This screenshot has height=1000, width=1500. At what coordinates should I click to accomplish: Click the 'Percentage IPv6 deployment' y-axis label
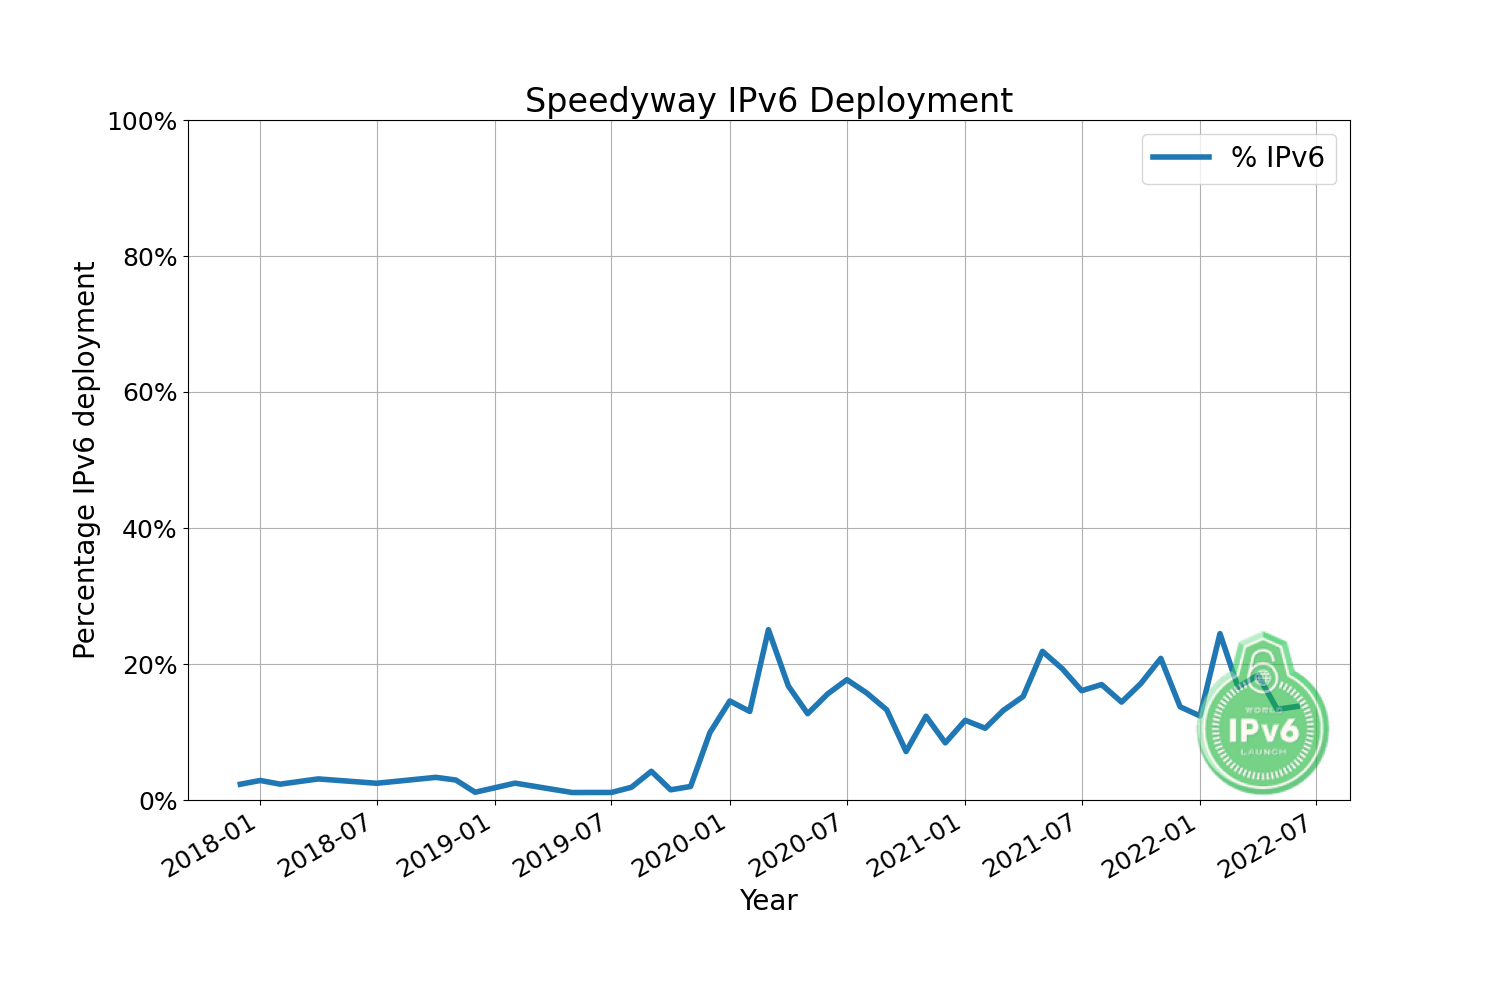coord(85,460)
